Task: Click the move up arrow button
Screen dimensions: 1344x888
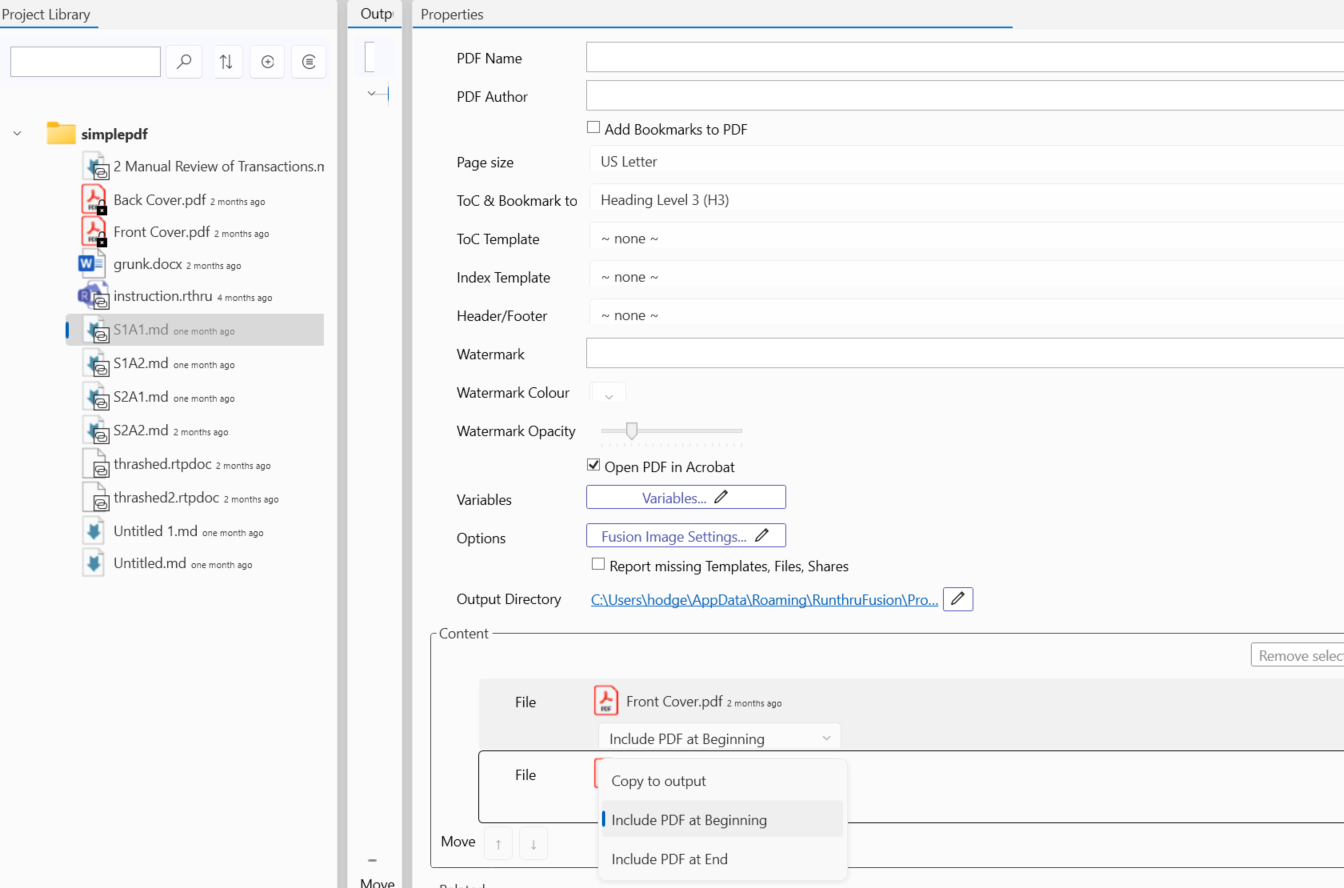Action: tap(498, 844)
